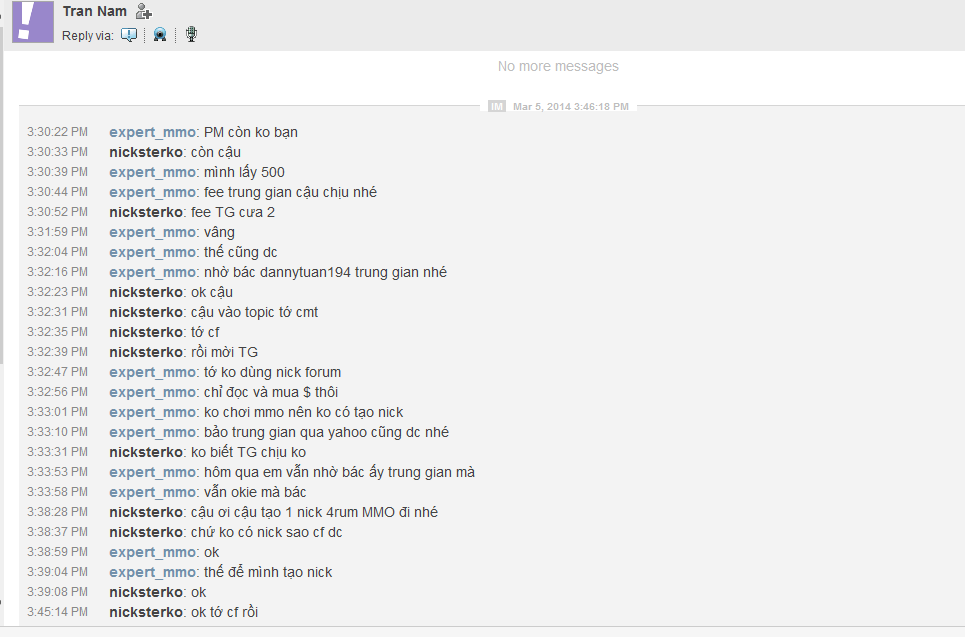
Task: Select message mentioning dannytuan194 trung gian
Action: pos(325,272)
